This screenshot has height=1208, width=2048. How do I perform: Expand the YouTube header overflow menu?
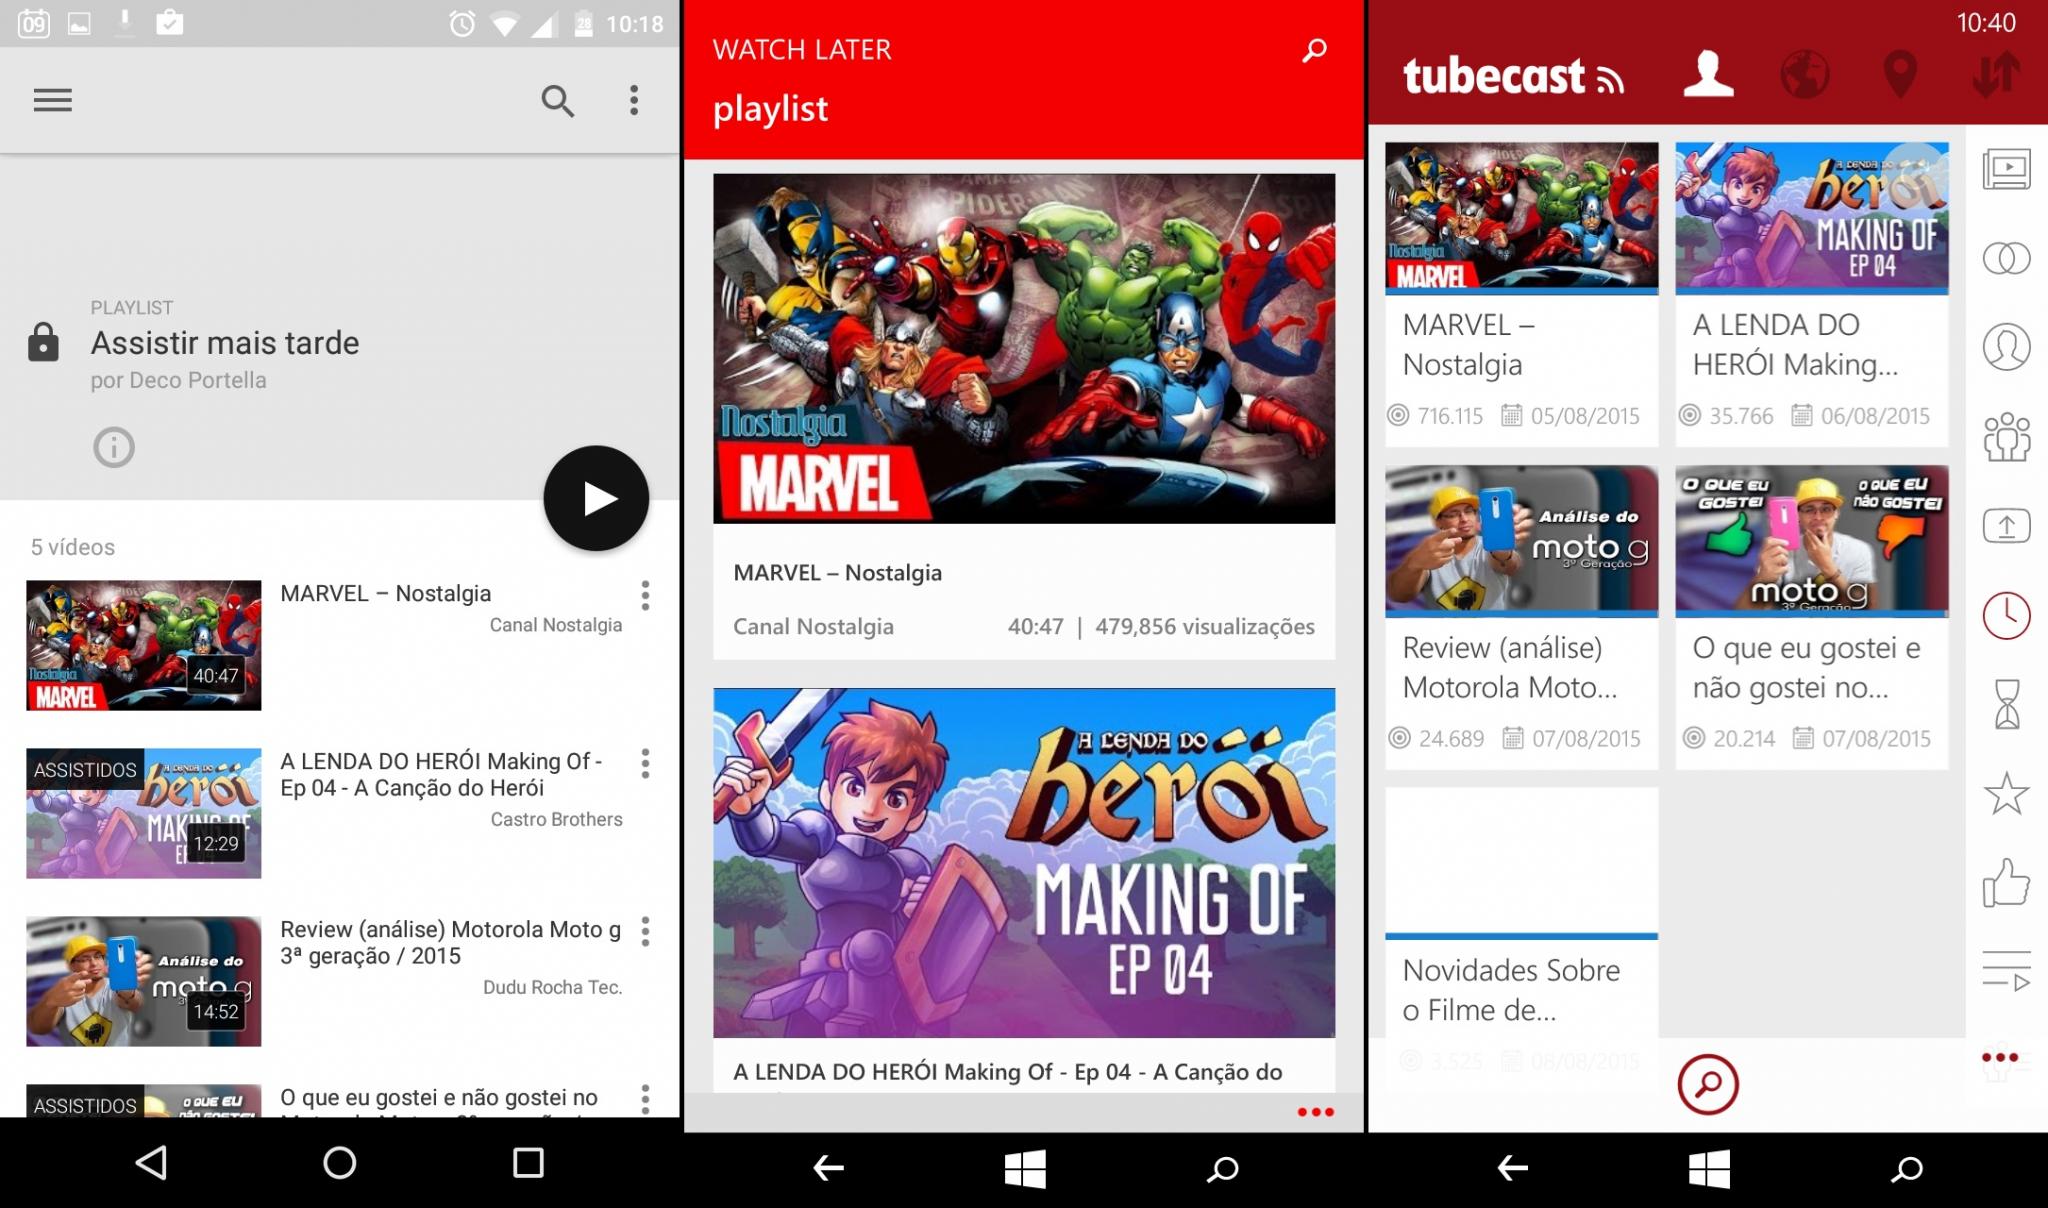[634, 100]
